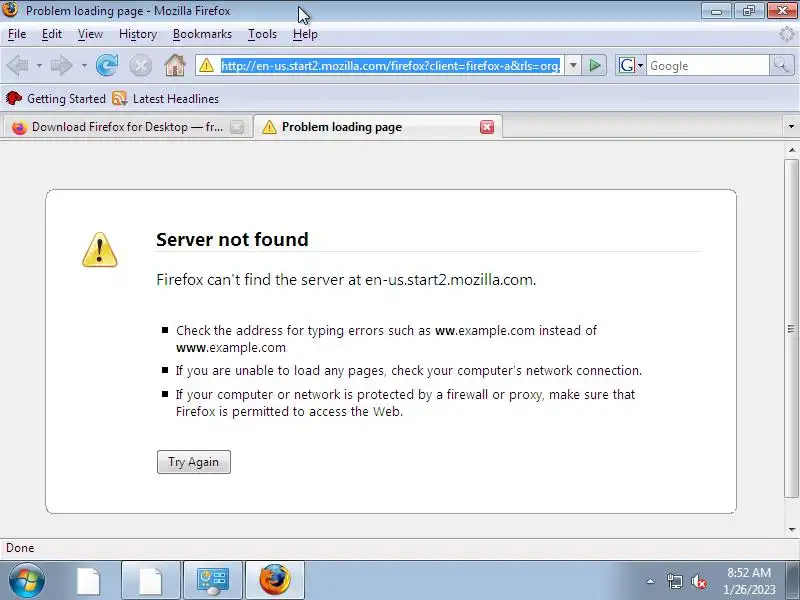
Task: Click the Firefox taskbar button
Action: 274,581
